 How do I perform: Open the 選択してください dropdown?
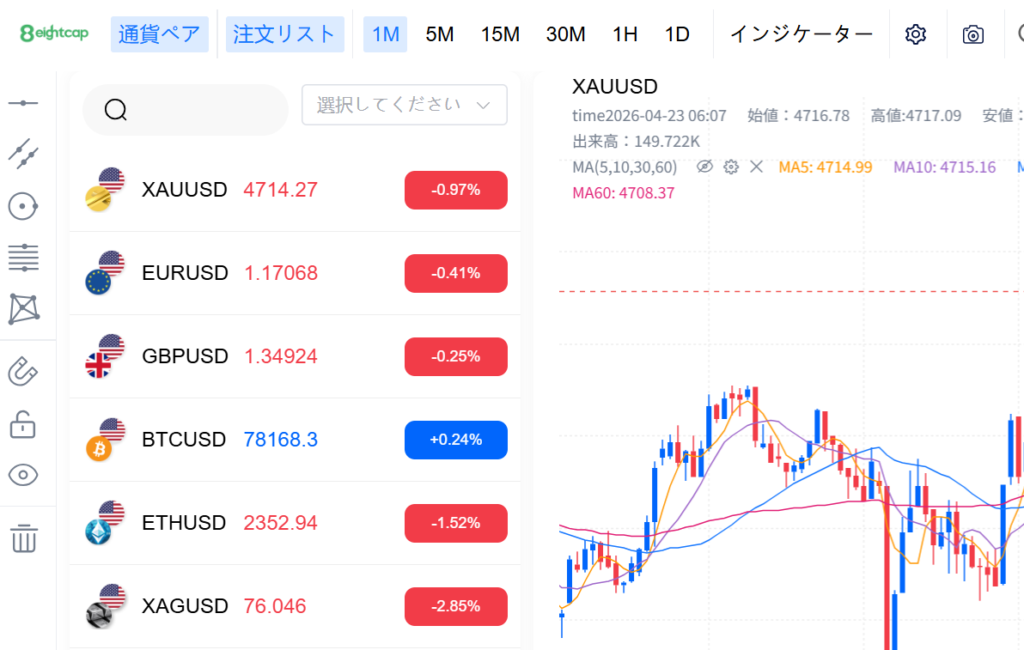tap(404, 105)
